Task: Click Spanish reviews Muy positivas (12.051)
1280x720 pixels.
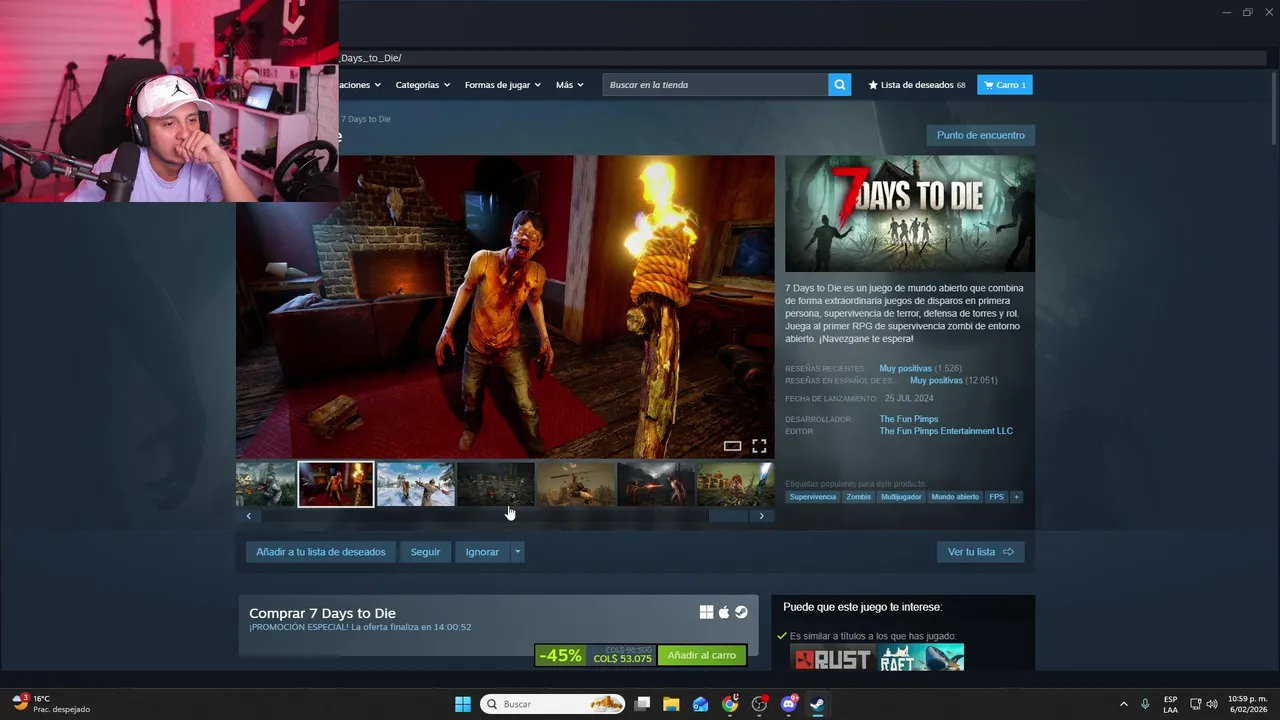Action: pos(953,381)
